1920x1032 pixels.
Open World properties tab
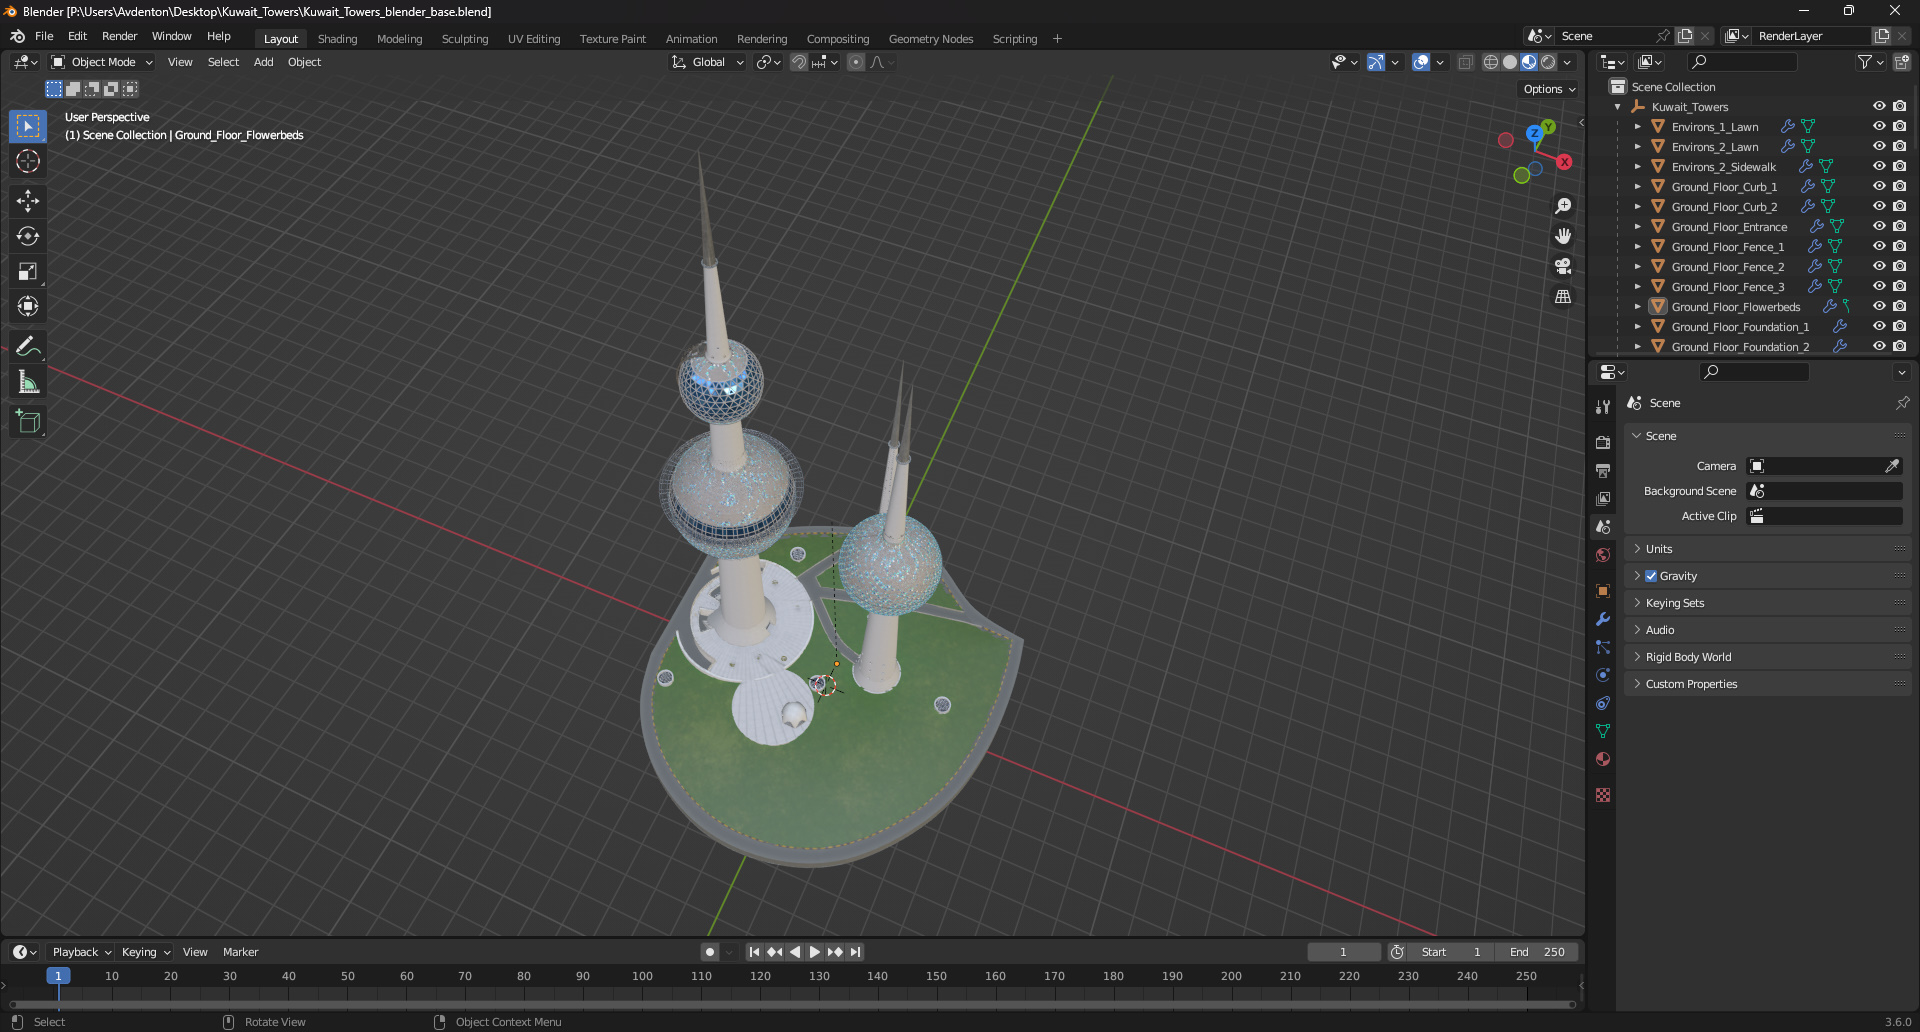tap(1603, 555)
